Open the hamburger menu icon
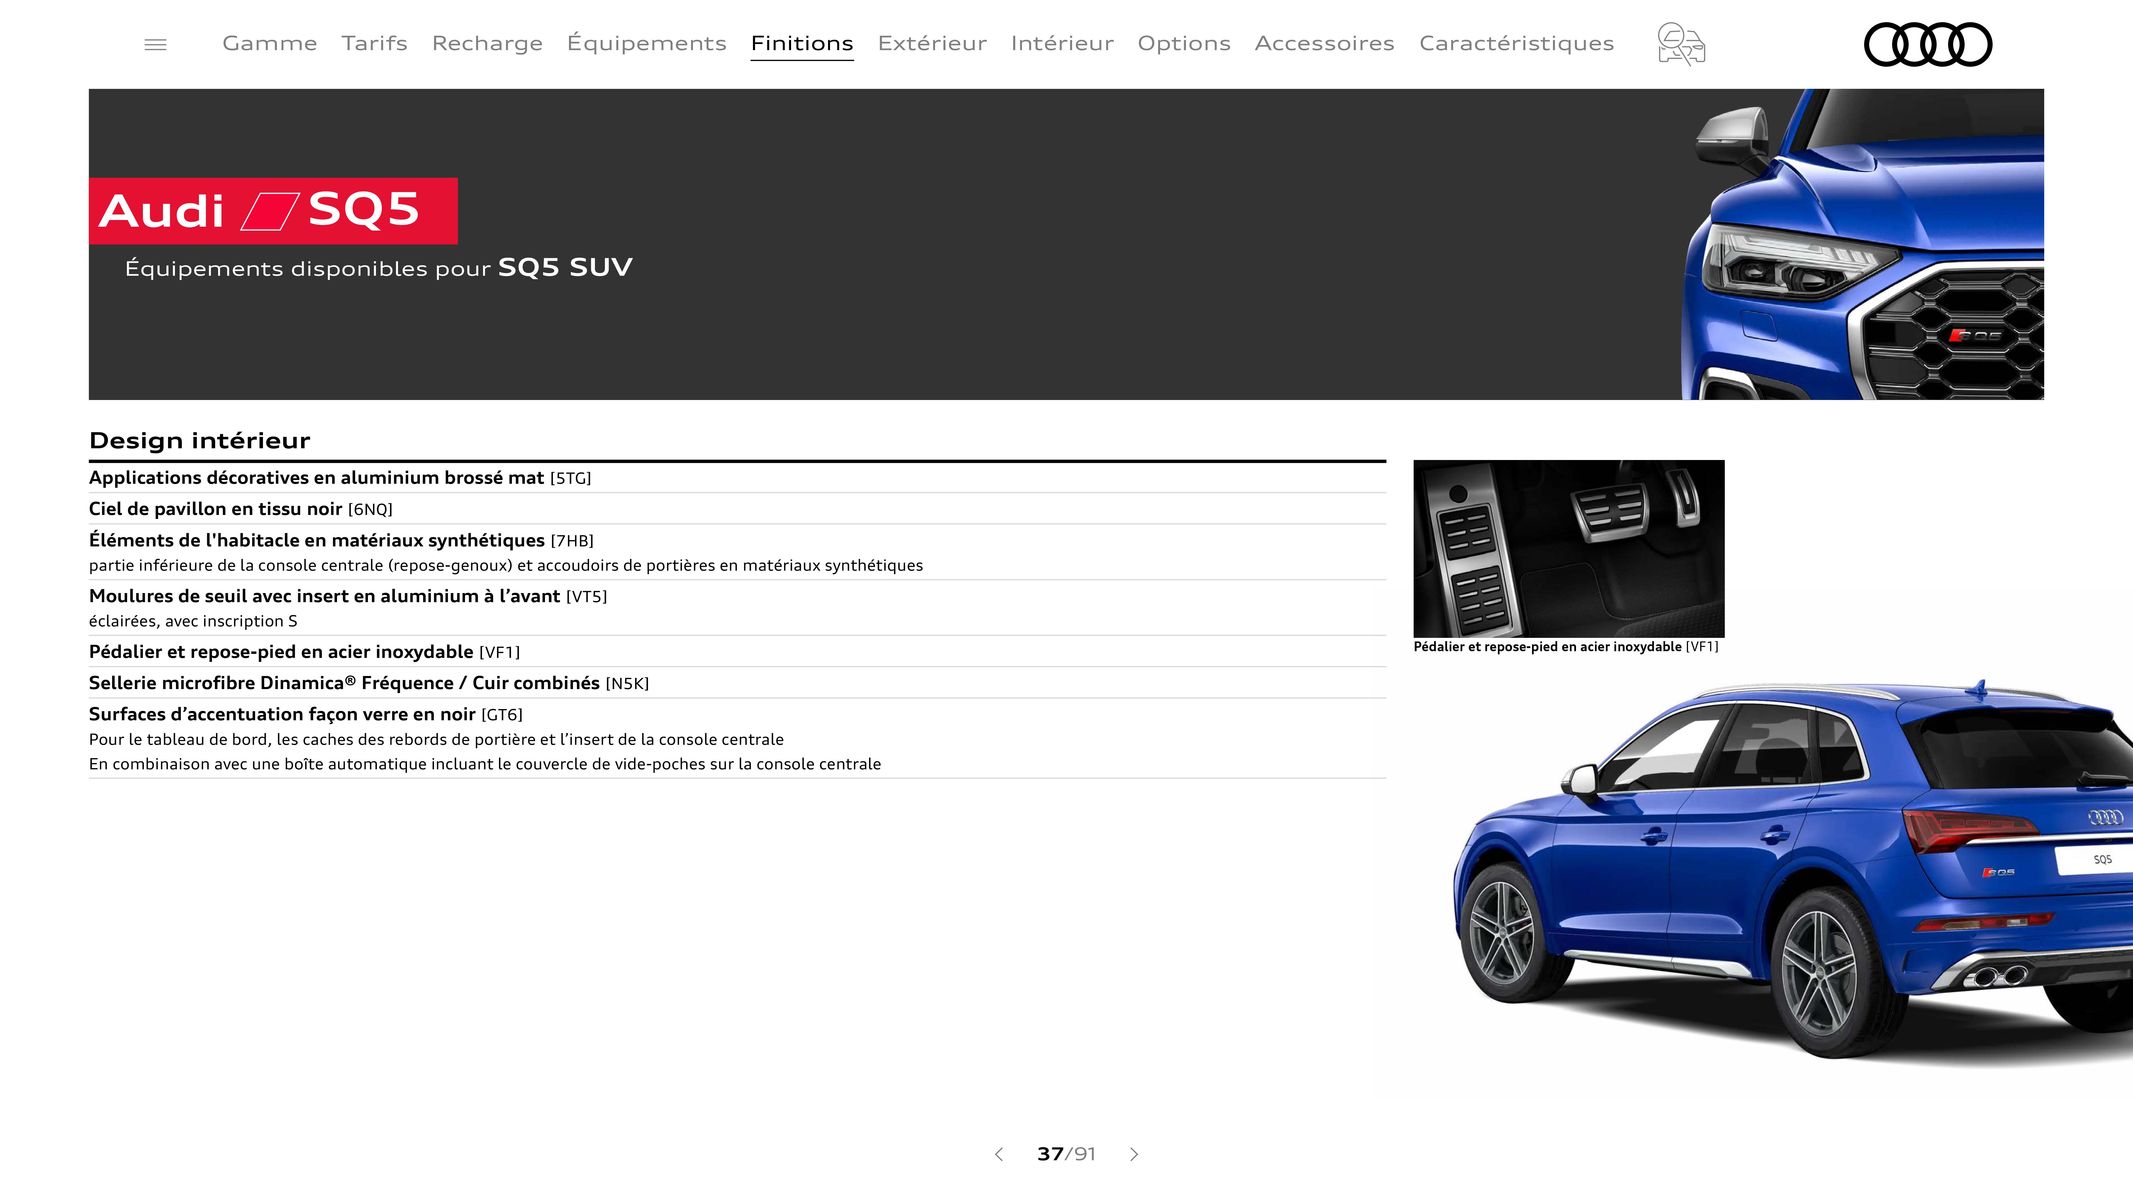Viewport: 2133px width, 1200px height. [x=155, y=44]
